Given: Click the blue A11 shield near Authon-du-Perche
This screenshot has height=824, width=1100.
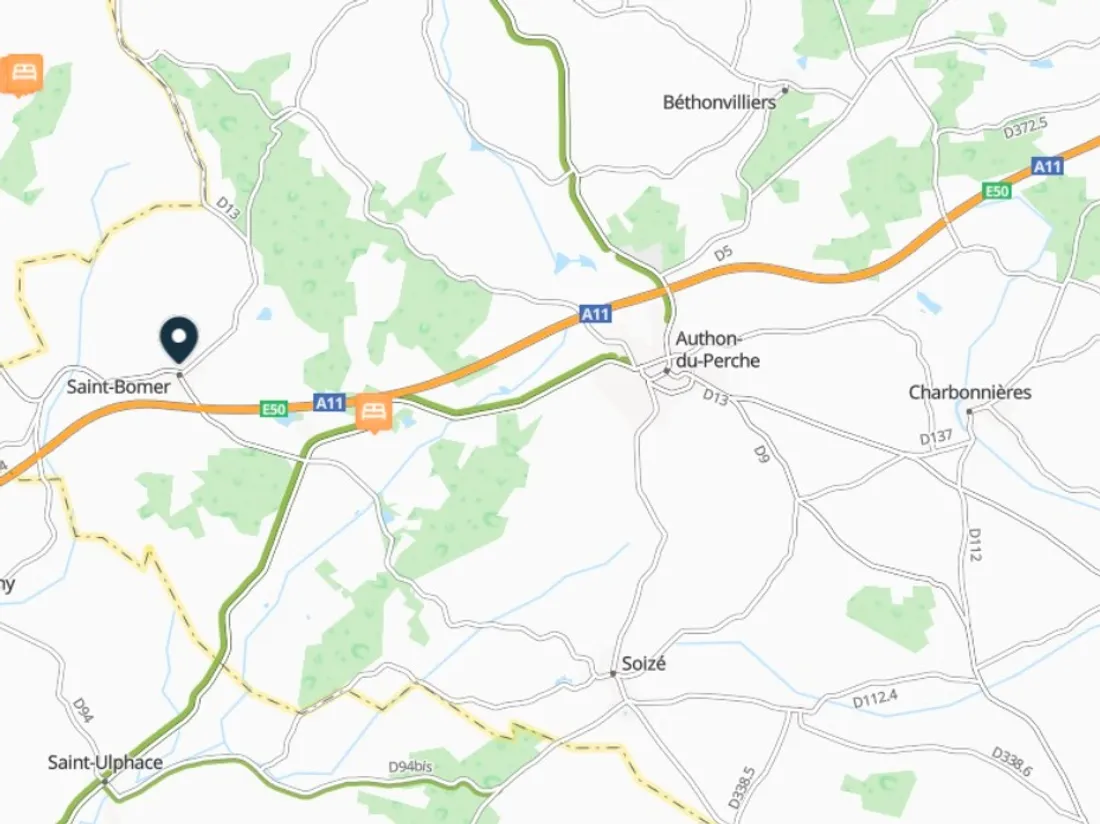Looking at the screenshot, I should coord(596,313).
